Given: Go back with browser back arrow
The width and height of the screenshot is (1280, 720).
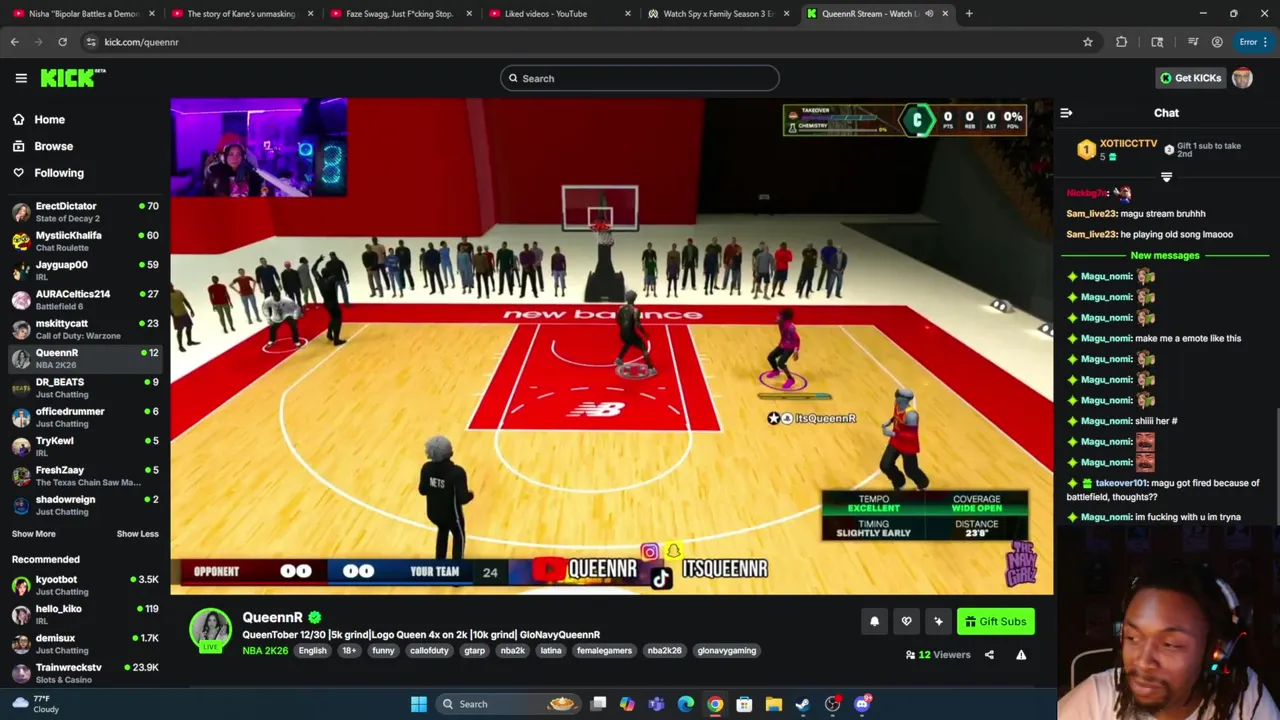Looking at the screenshot, I should click(14, 42).
